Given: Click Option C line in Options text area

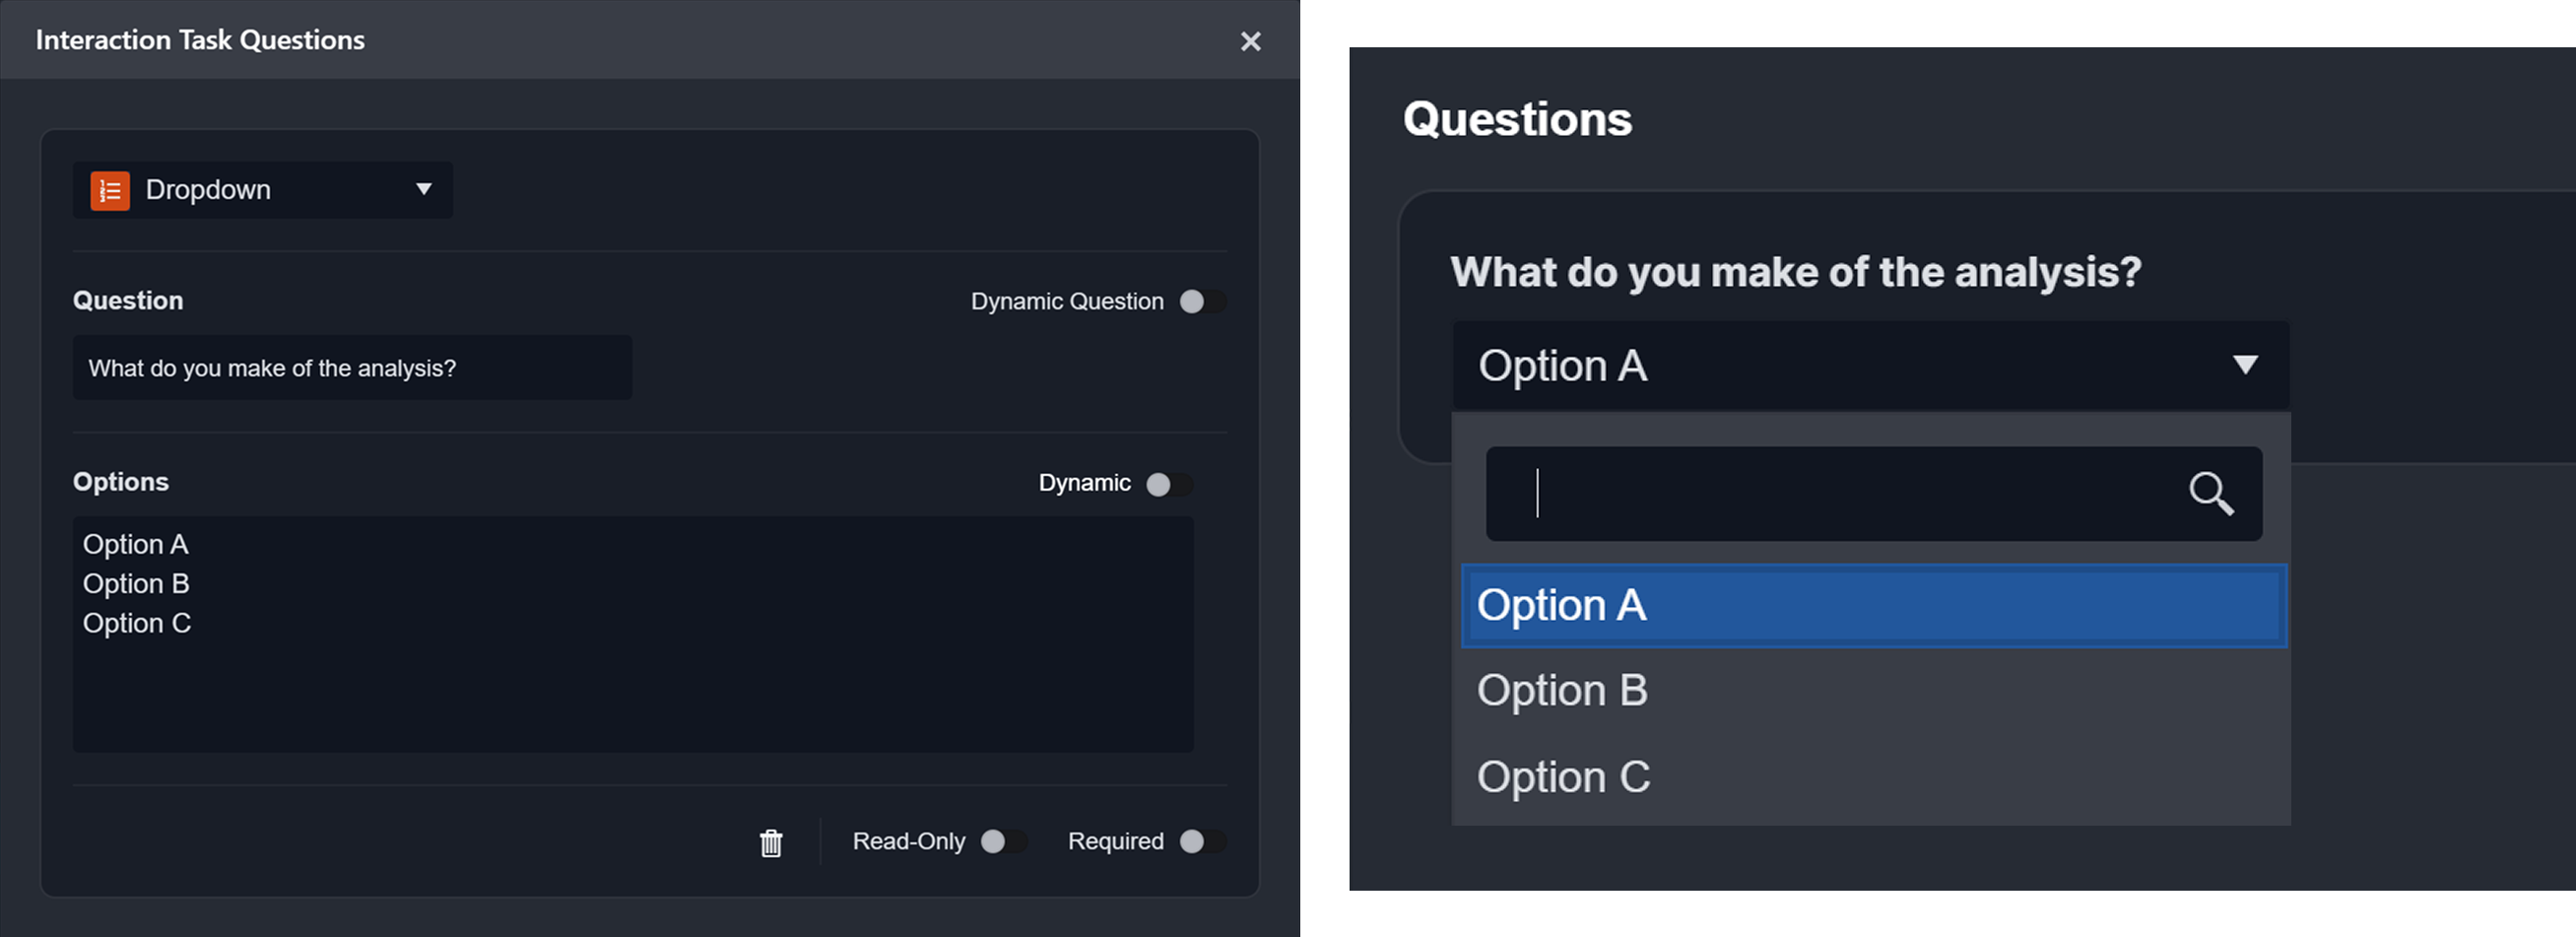Looking at the screenshot, I should pyautogui.click(x=137, y=623).
